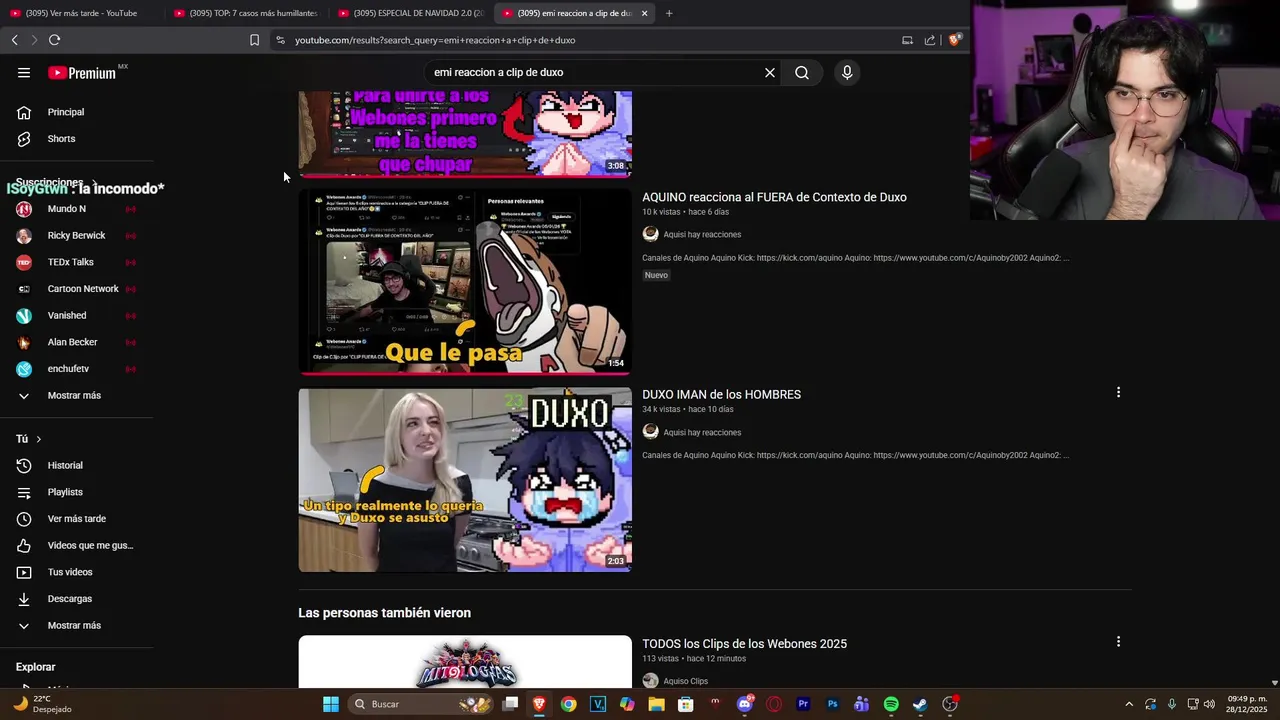Play the Que le pasa thumbnail video
This screenshot has width=1280, height=720.
coord(465,281)
